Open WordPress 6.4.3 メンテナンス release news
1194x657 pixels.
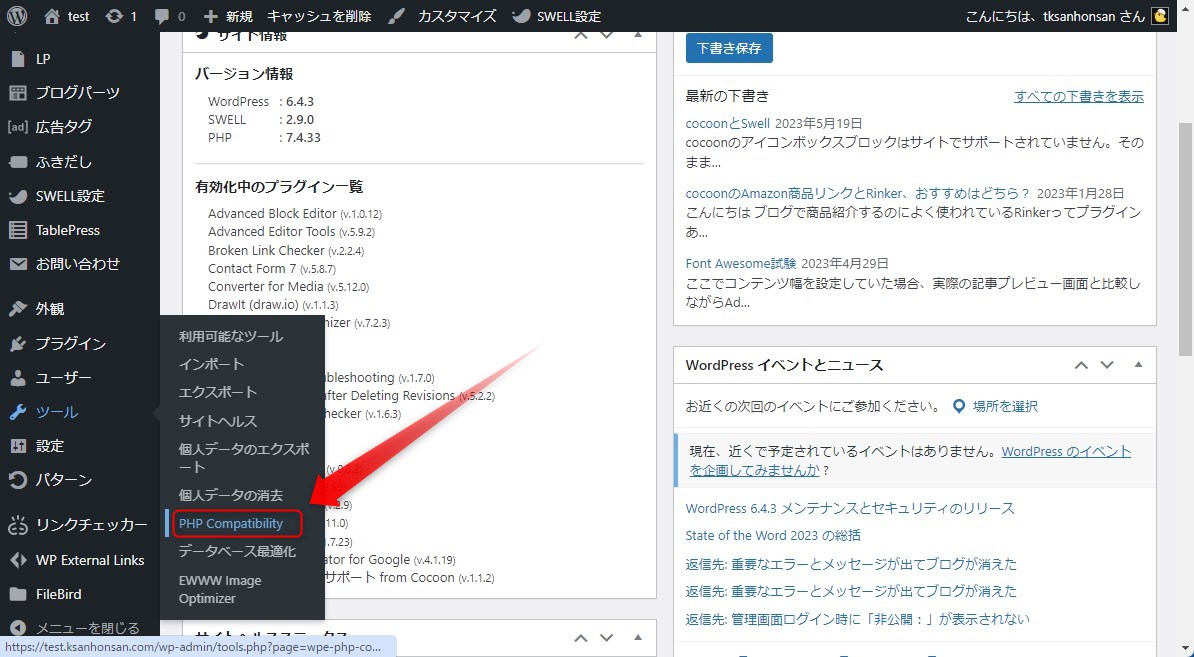[850, 509]
